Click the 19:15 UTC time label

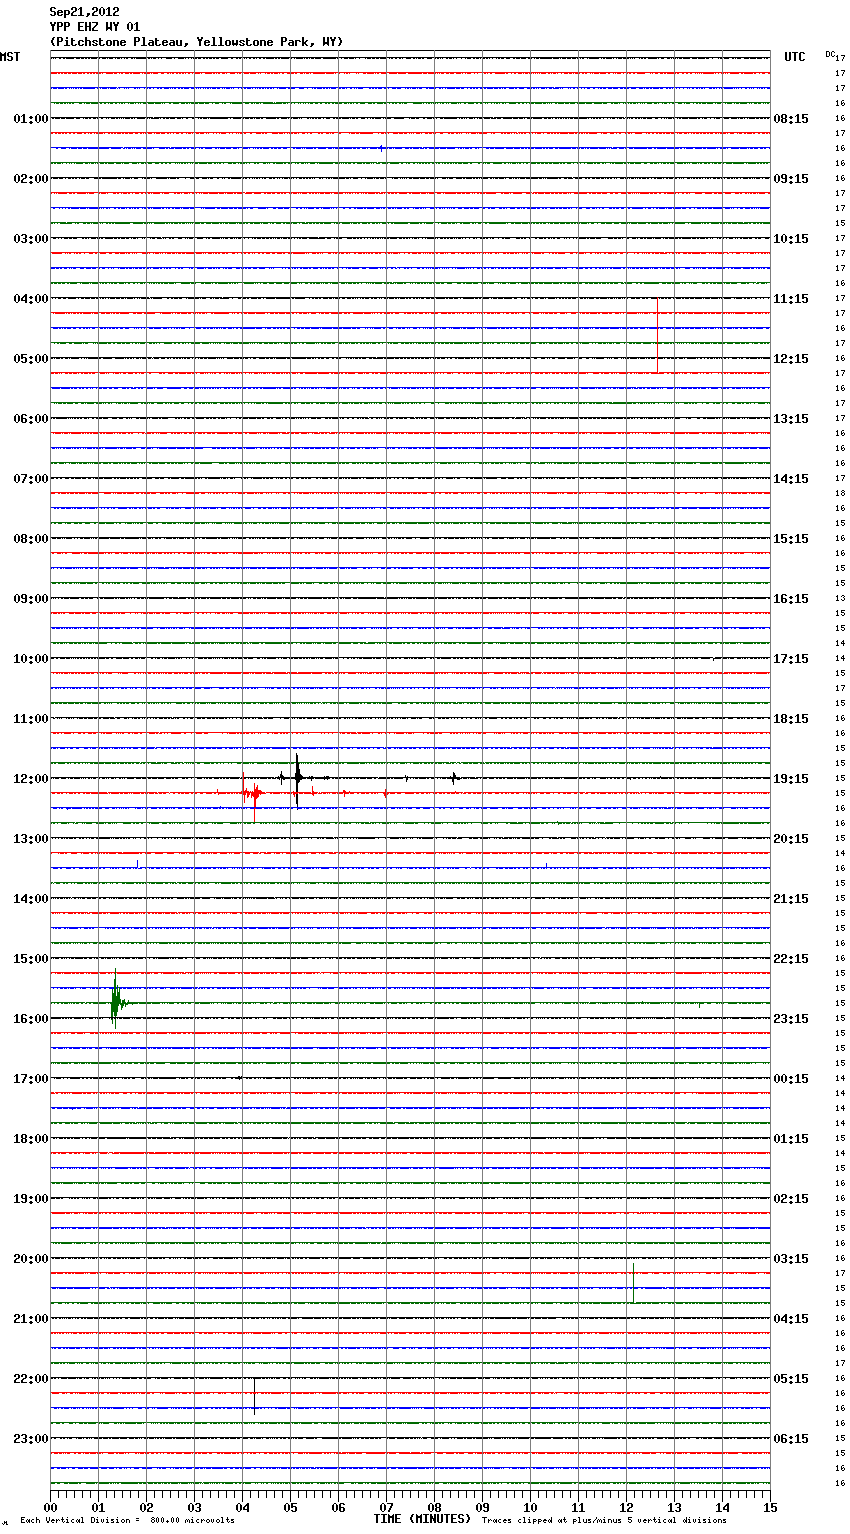tap(791, 779)
